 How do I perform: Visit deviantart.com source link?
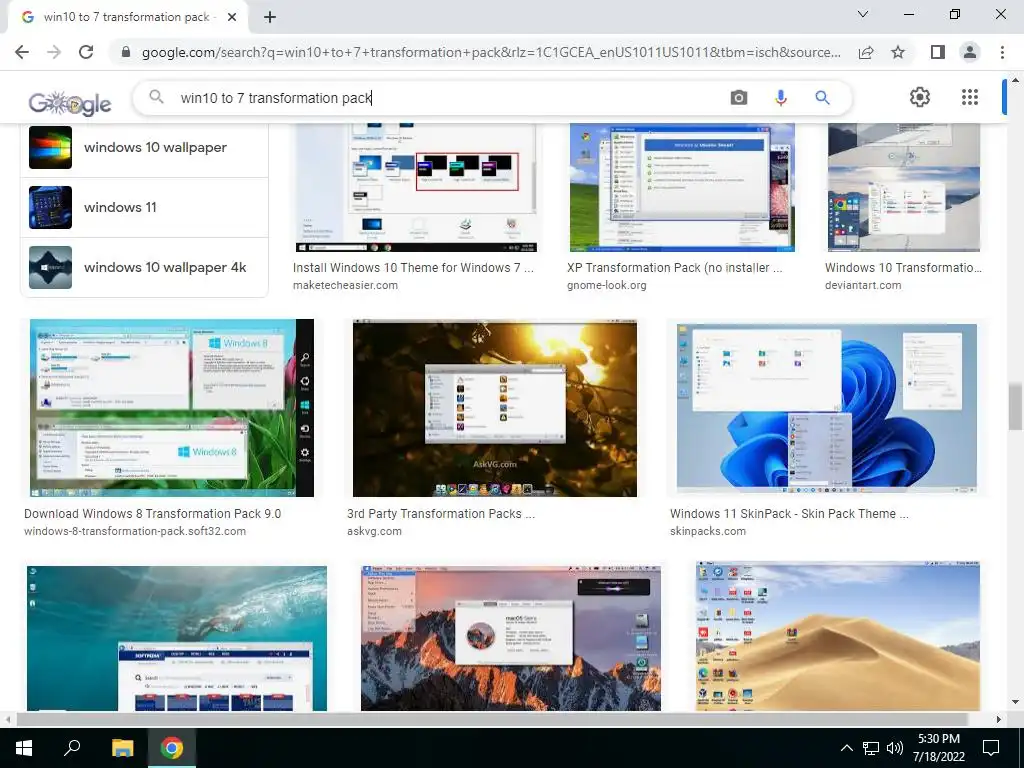click(x=863, y=285)
